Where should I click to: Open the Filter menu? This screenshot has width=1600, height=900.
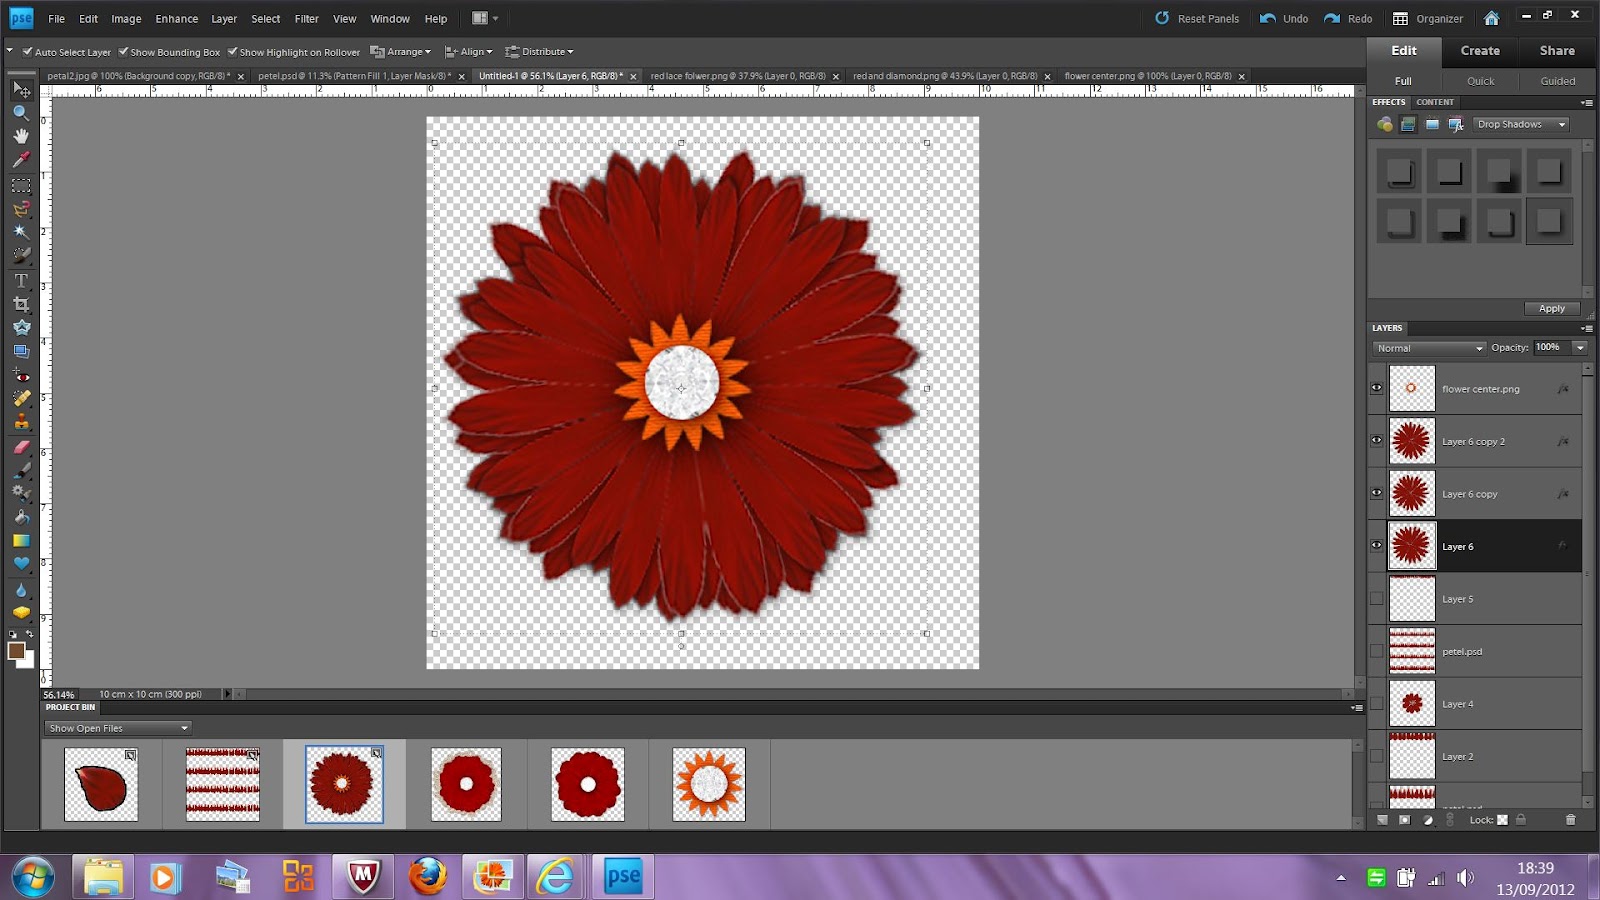tap(306, 18)
